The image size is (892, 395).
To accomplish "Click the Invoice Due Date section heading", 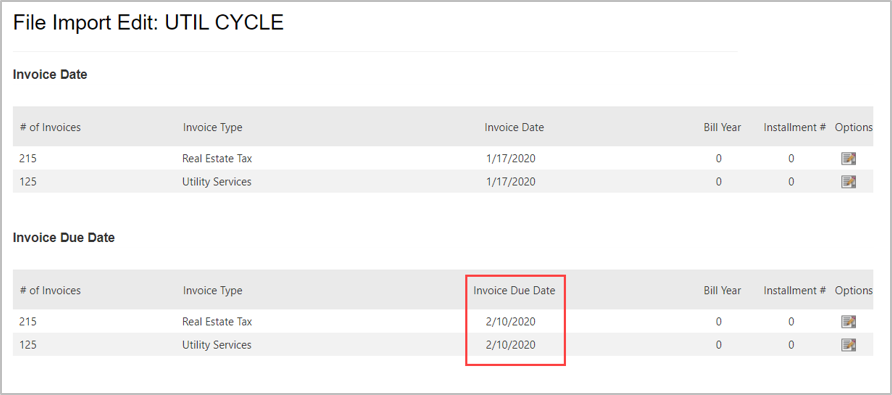I will coord(64,238).
